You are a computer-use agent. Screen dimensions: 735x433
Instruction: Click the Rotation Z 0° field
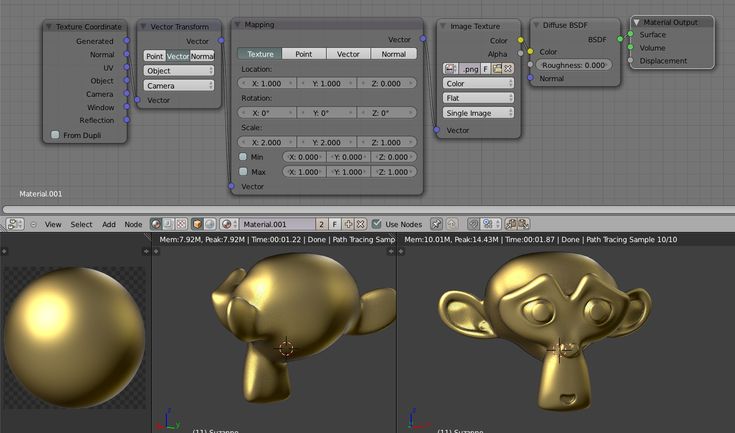click(387, 113)
